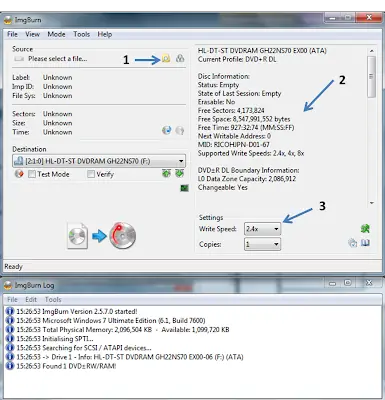Click the ImgBurn Log window title icon
Screen dimensions: 385x400
pyautogui.click(x=8, y=285)
